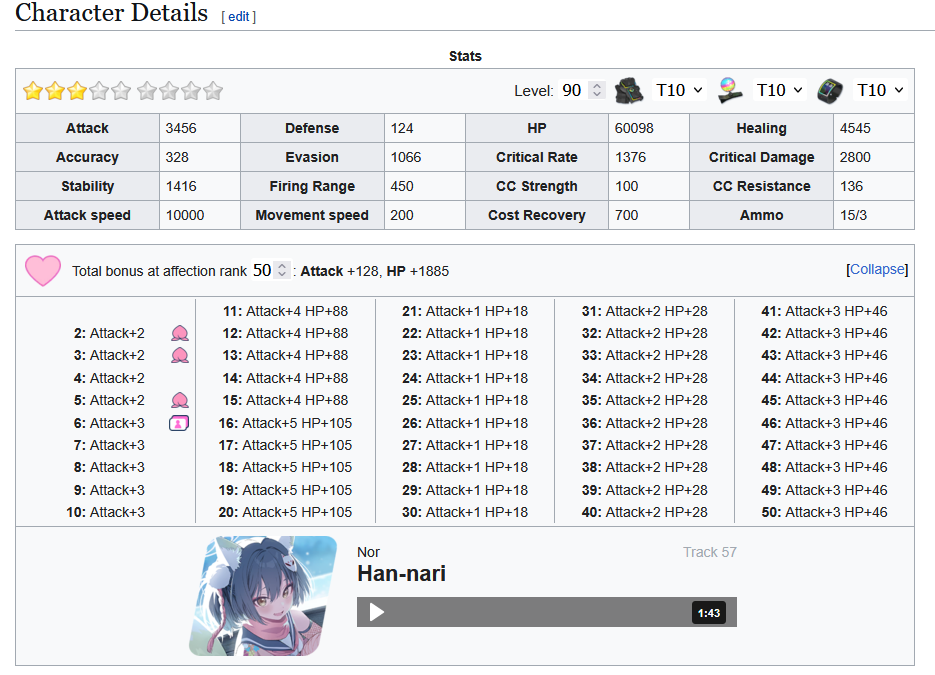
Task: Click the composer name Nor
Action: point(369,552)
